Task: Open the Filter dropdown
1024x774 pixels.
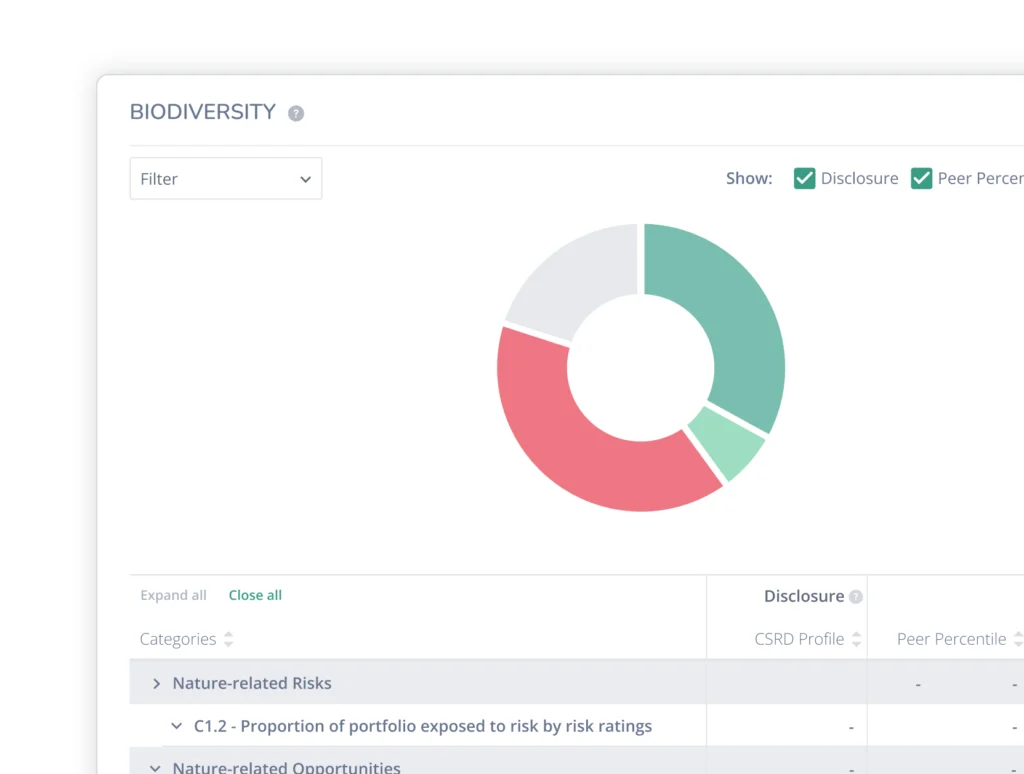Action: click(x=226, y=179)
